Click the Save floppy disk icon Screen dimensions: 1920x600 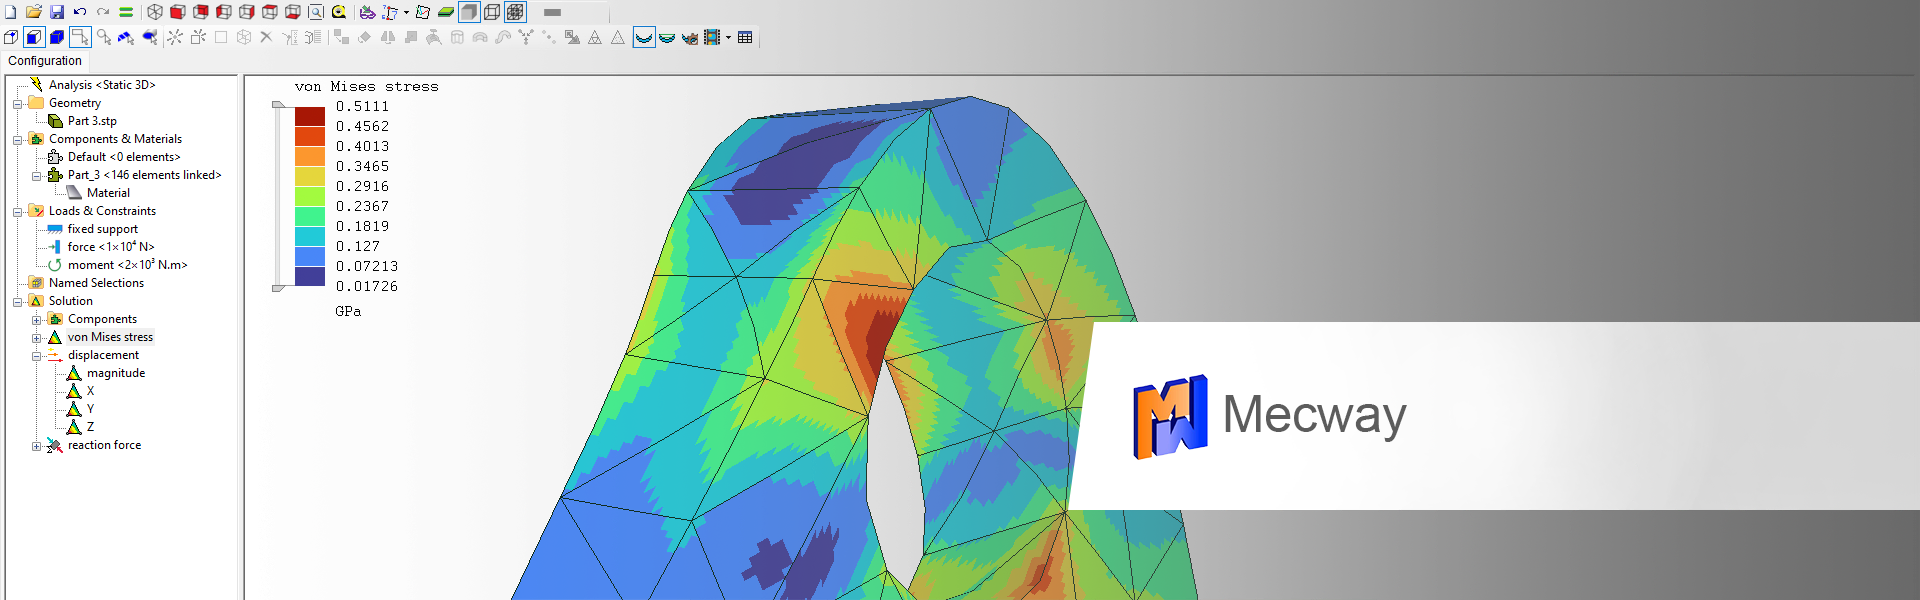pyautogui.click(x=57, y=12)
